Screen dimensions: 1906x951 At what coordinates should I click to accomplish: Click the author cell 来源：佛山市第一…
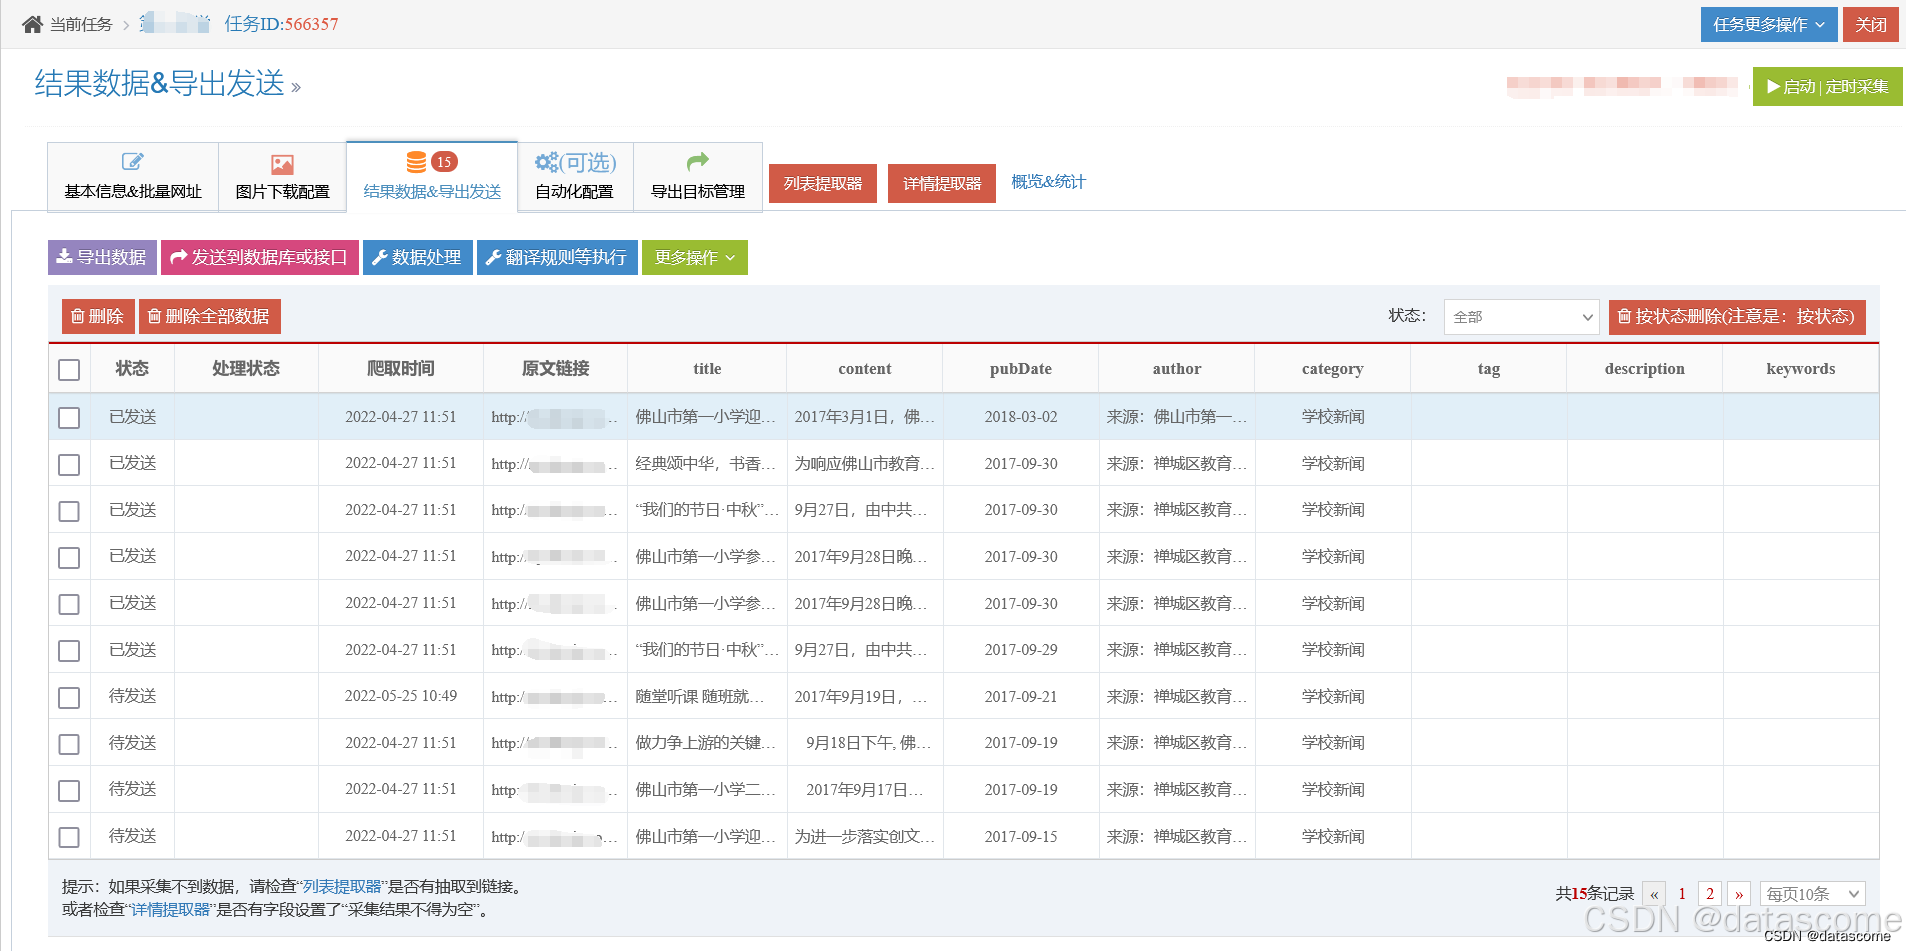(x=1177, y=417)
